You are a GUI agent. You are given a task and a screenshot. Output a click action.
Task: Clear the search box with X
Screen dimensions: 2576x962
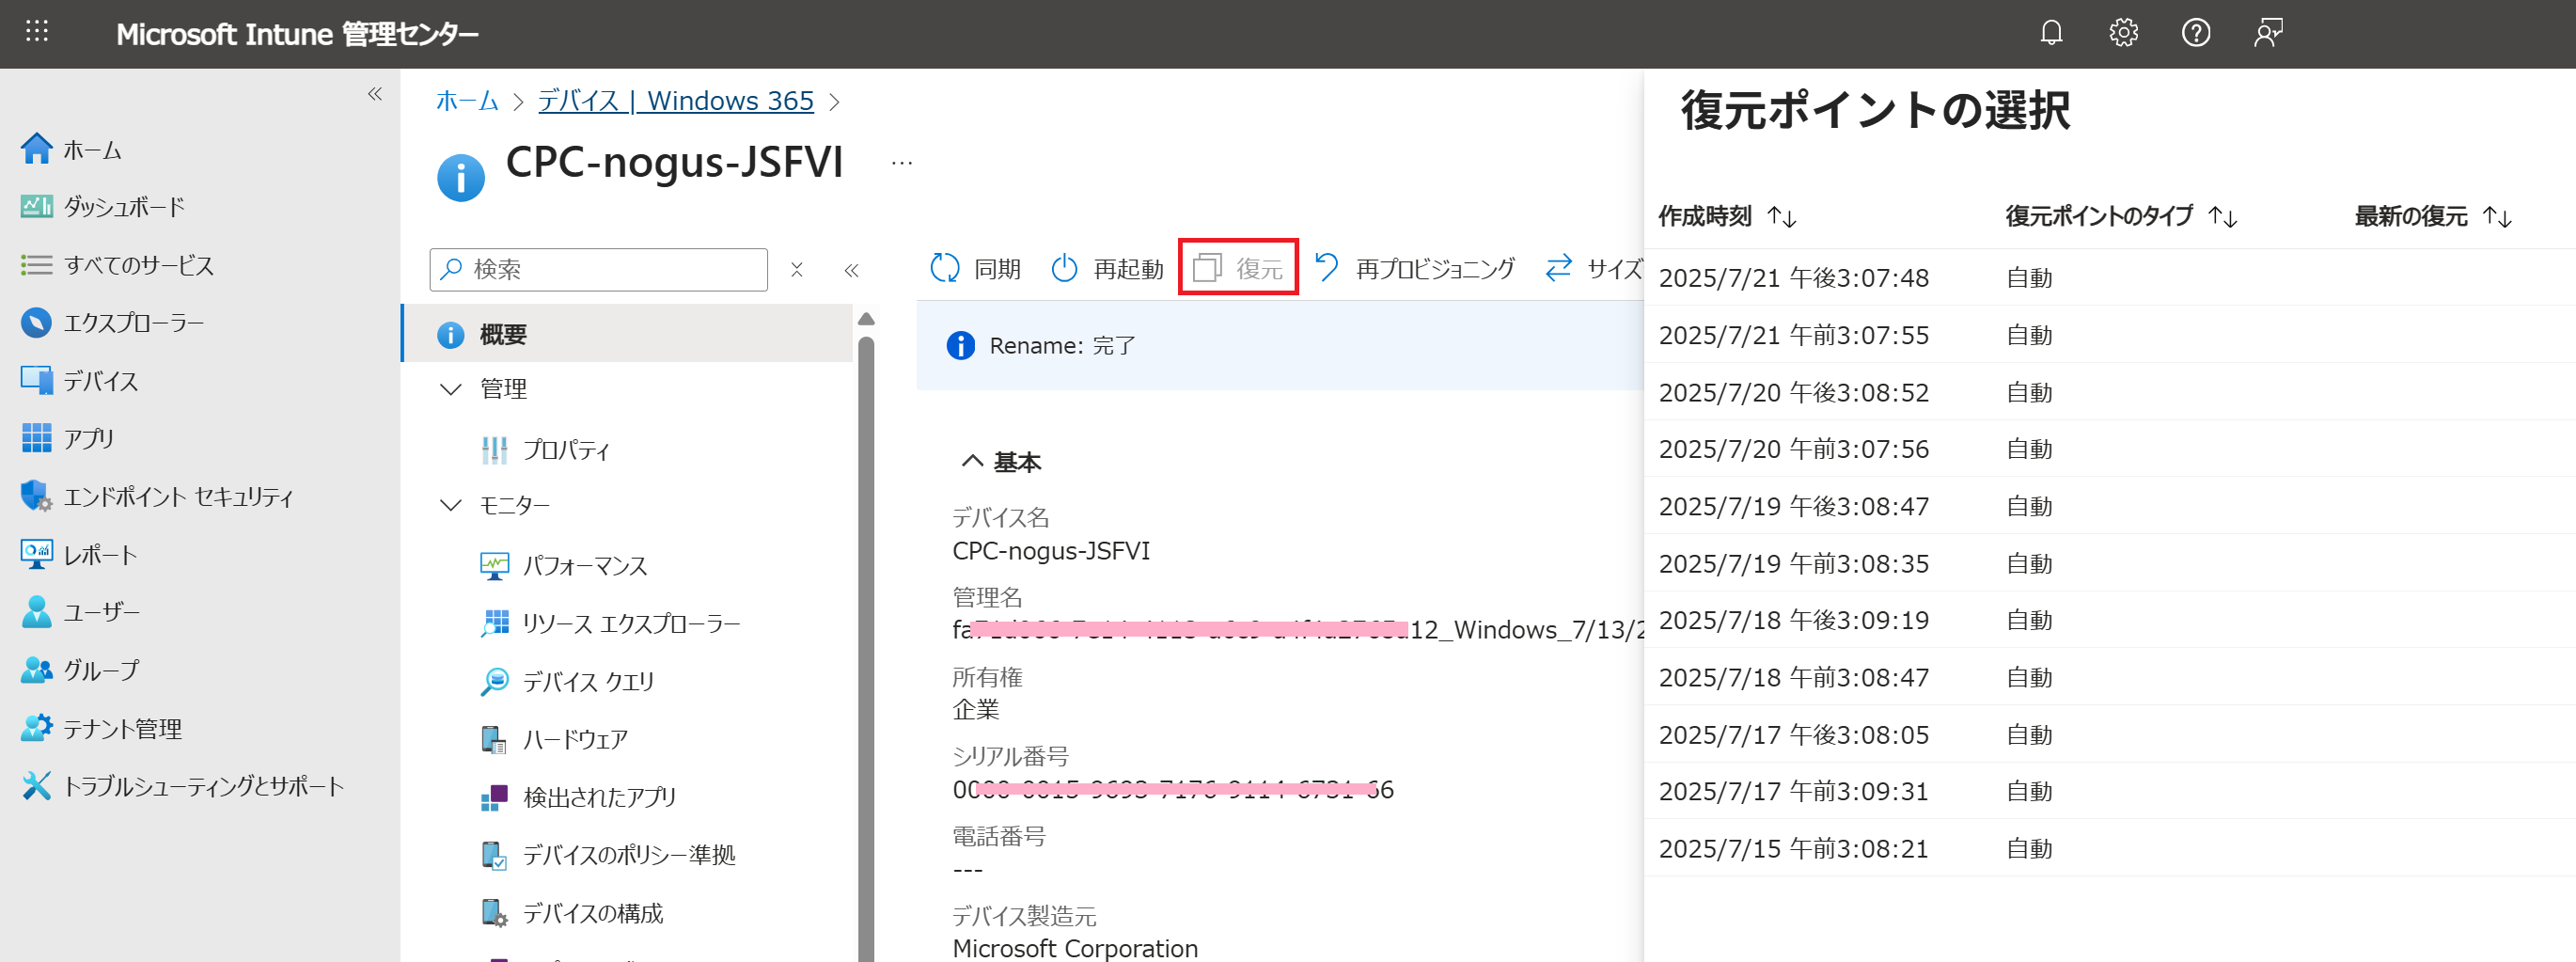(797, 270)
